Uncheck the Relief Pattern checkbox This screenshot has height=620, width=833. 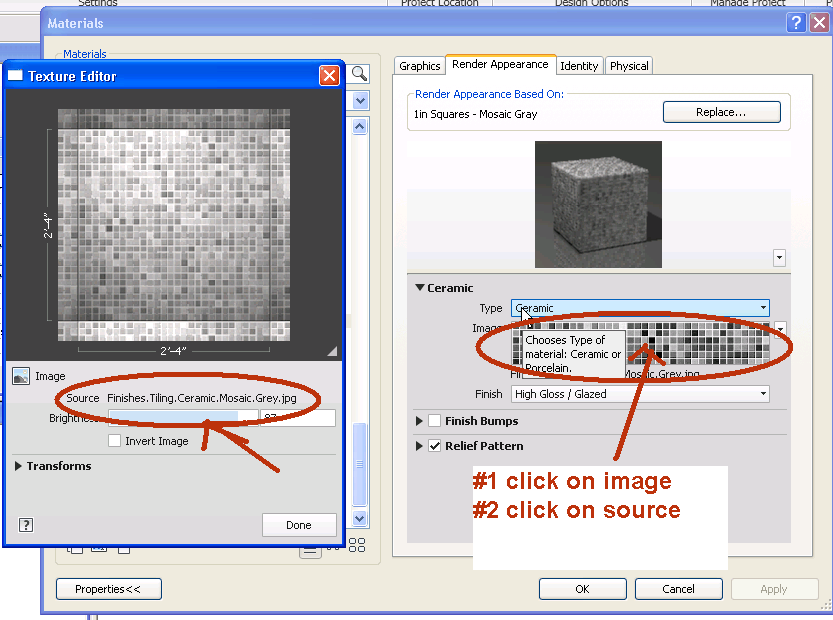435,446
